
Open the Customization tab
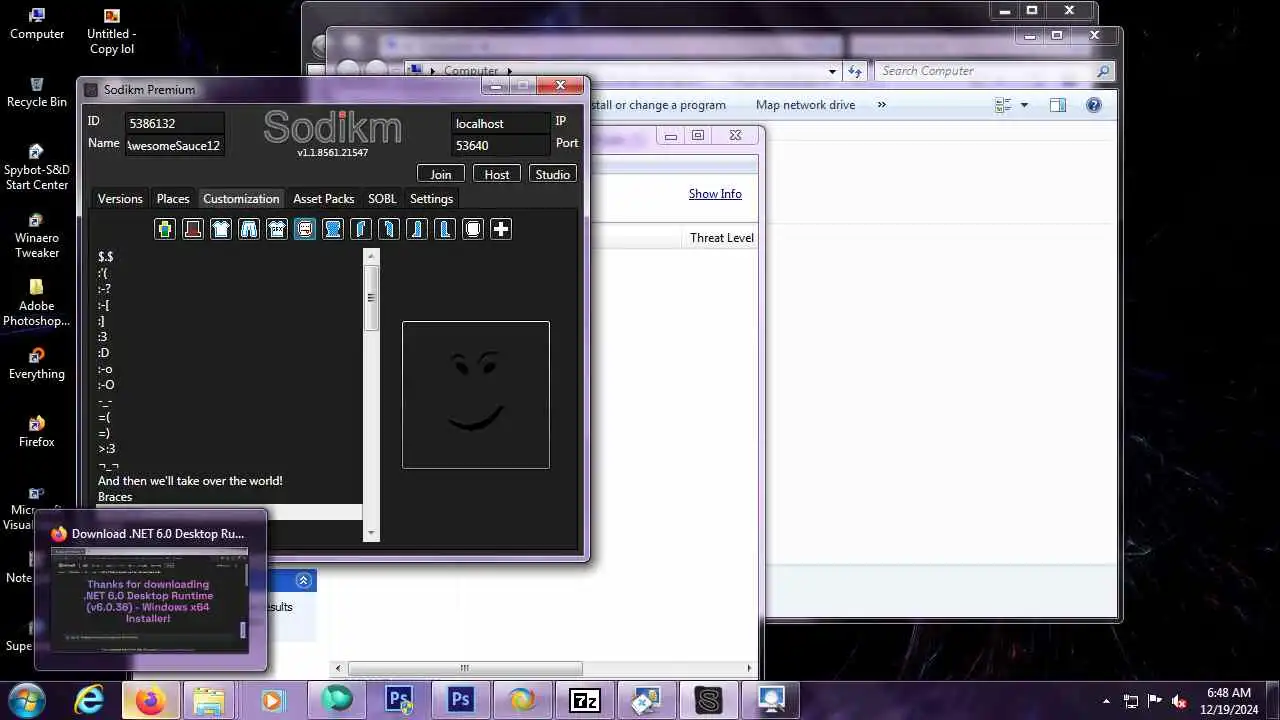(x=241, y=198)
